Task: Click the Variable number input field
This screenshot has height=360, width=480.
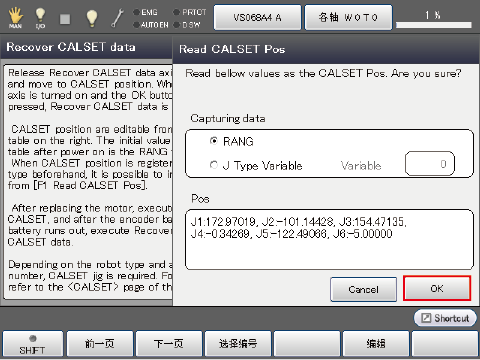Action: click(430, 164)
